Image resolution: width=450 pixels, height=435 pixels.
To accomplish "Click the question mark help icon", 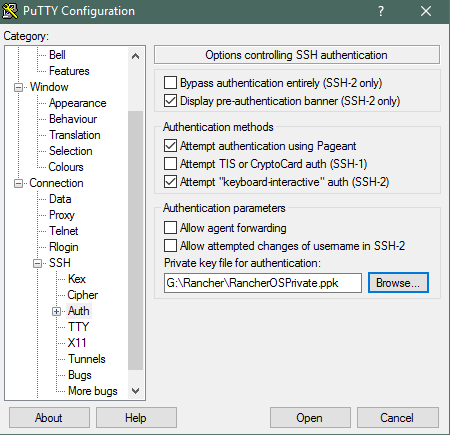I will [381, 11].
